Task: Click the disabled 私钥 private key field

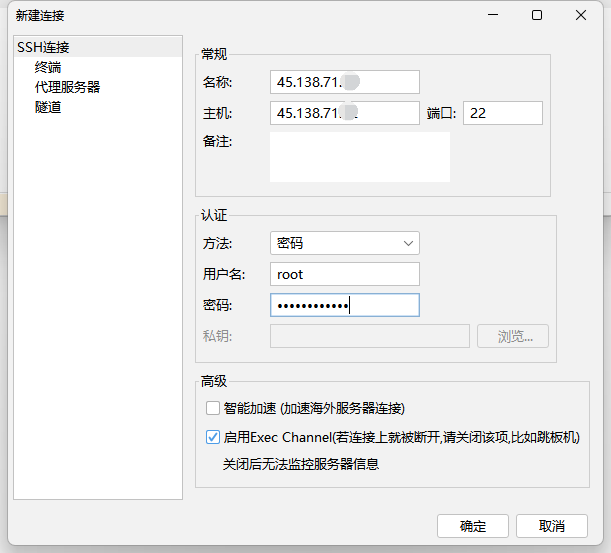Action: click(x=369, y=336)
